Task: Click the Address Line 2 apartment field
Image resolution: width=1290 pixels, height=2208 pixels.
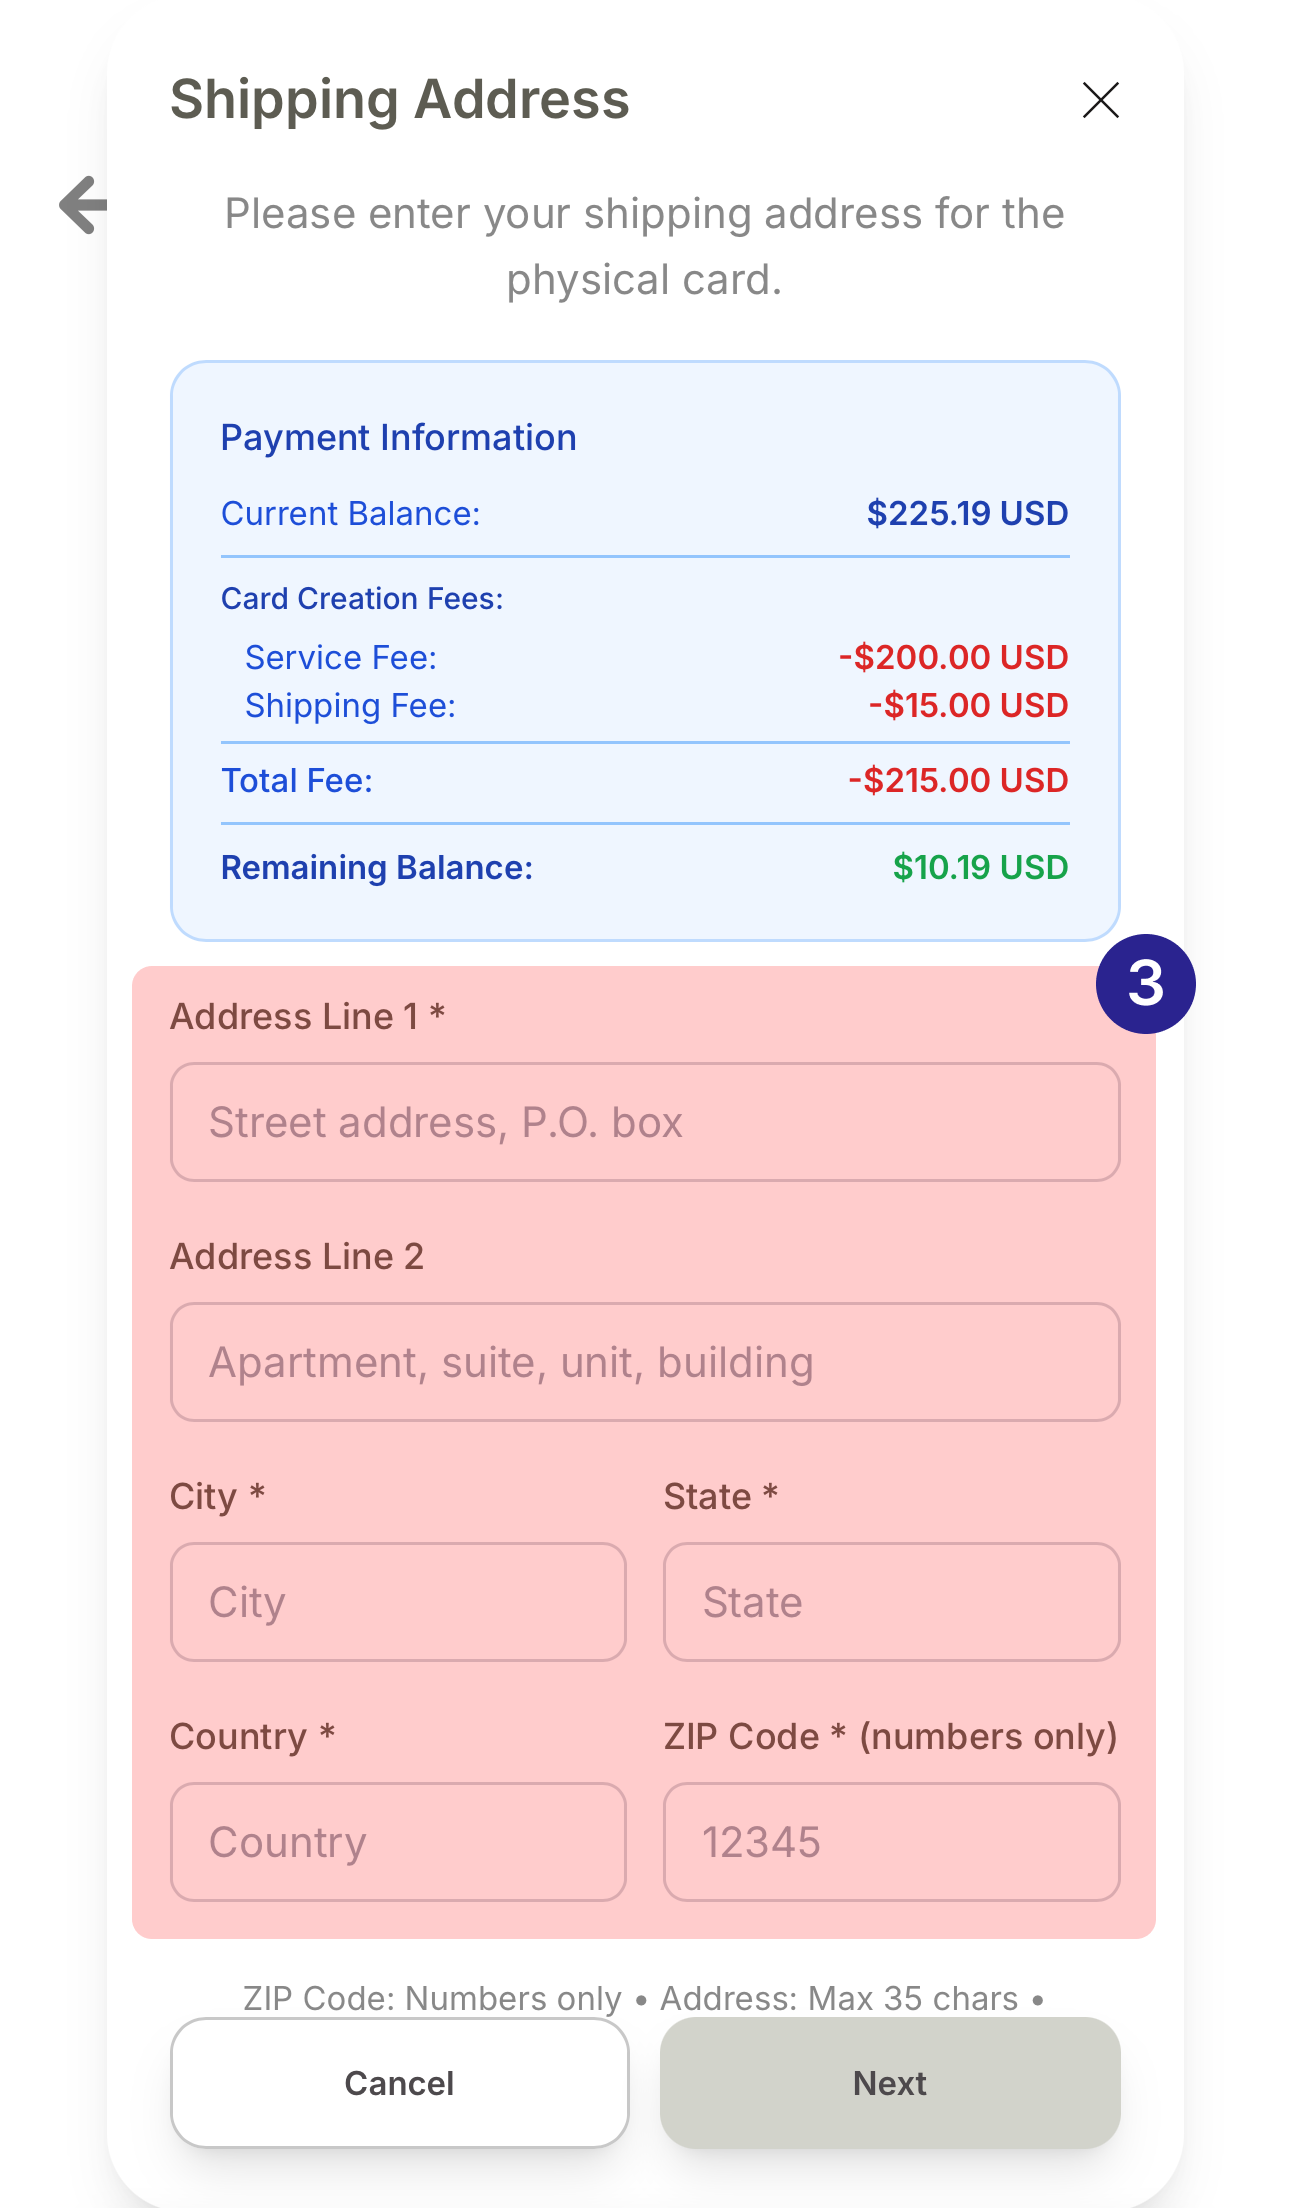Action: click(645, 1362)
